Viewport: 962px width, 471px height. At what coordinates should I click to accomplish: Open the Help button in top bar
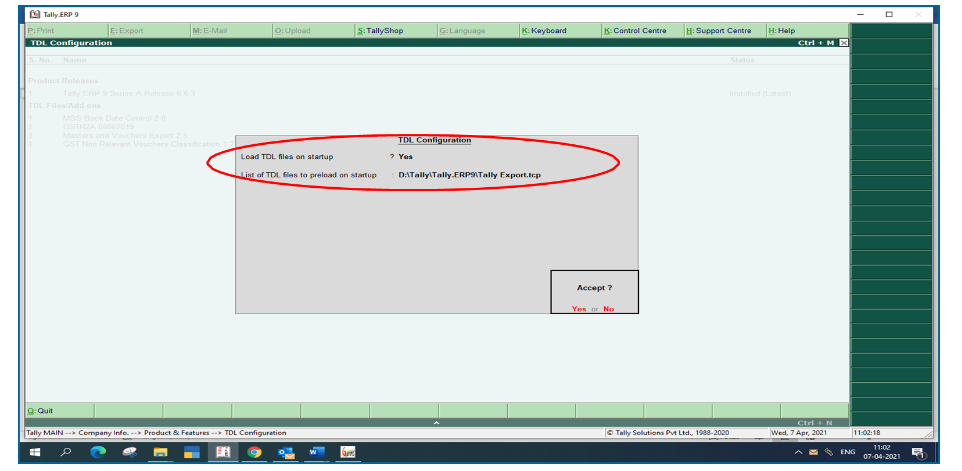click(x=807, y=31)
